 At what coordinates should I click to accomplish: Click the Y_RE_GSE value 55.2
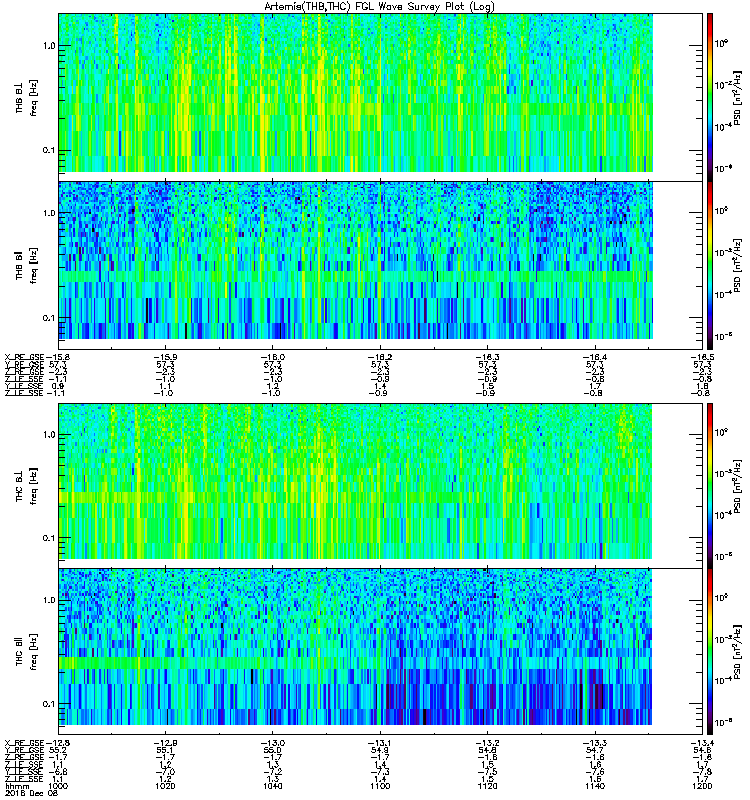click(x=58, y=751)
